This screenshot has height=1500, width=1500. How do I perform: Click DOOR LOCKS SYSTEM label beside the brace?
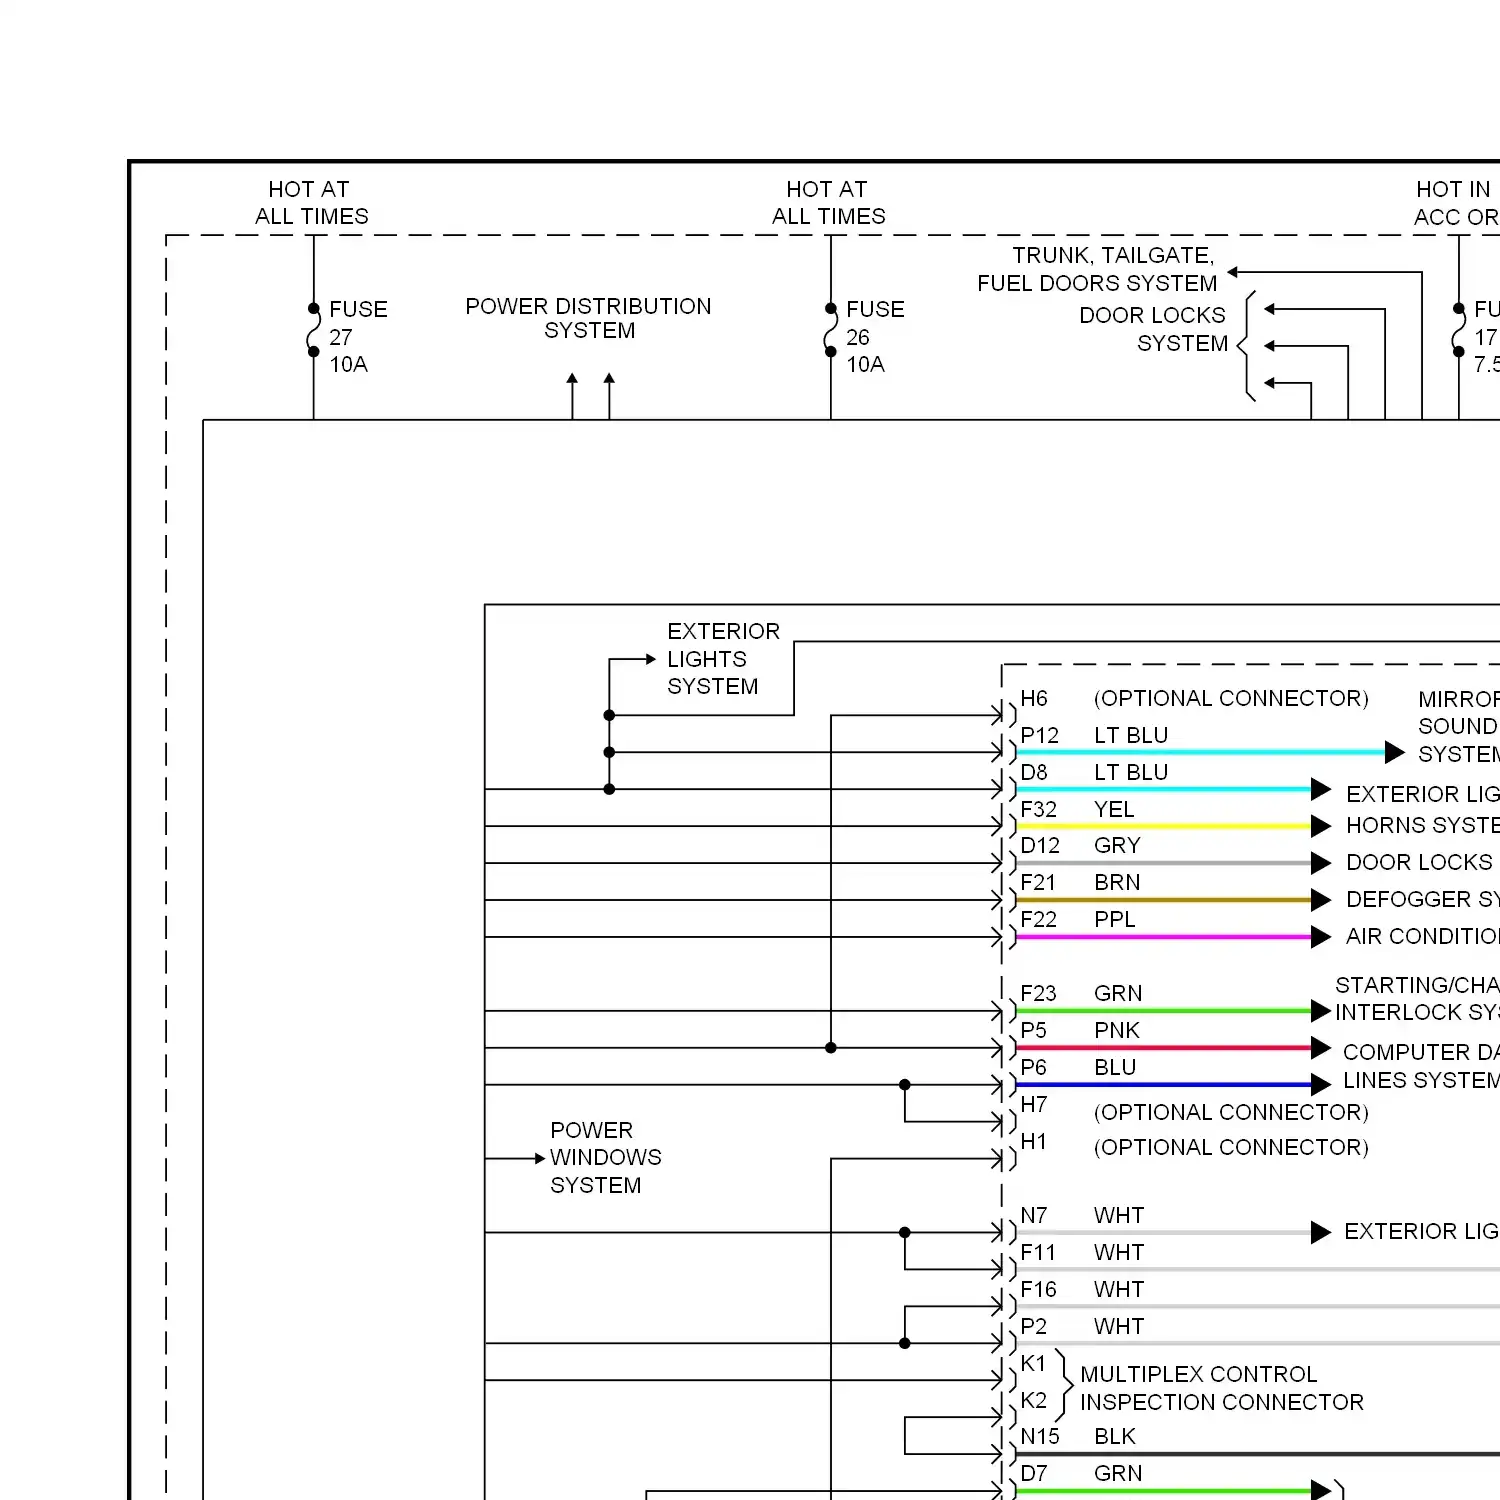(1153, 329)
